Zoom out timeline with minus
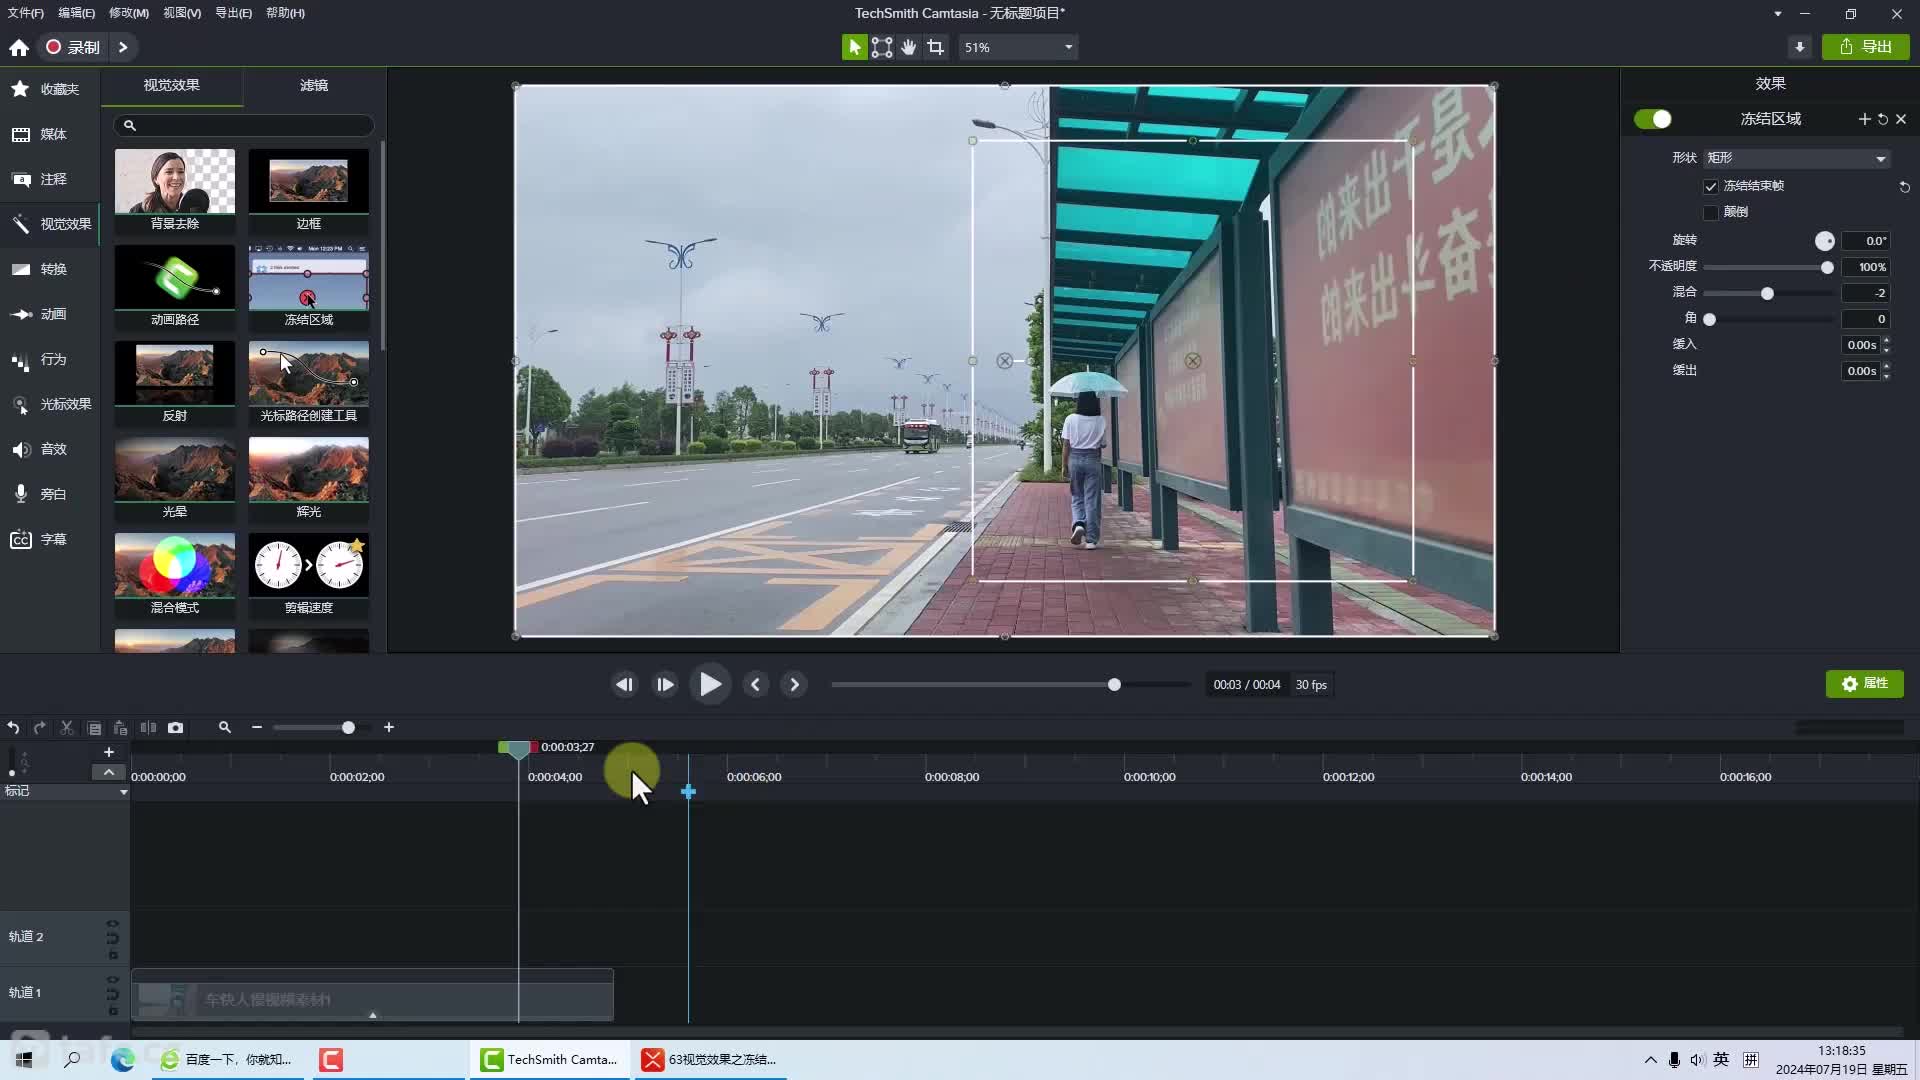 (x=257, y=728)
